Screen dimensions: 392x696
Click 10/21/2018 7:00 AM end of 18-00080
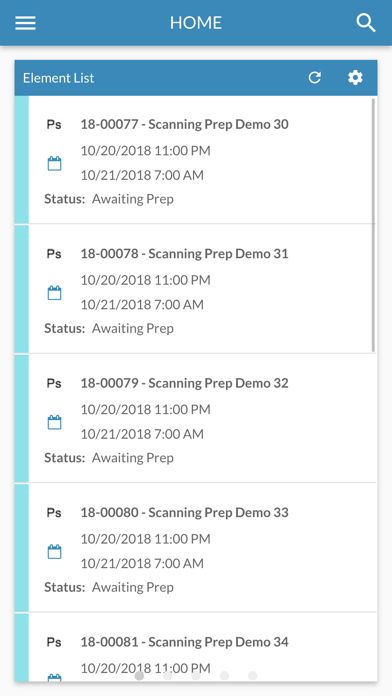pyautogui.click(x=142, y=564)
